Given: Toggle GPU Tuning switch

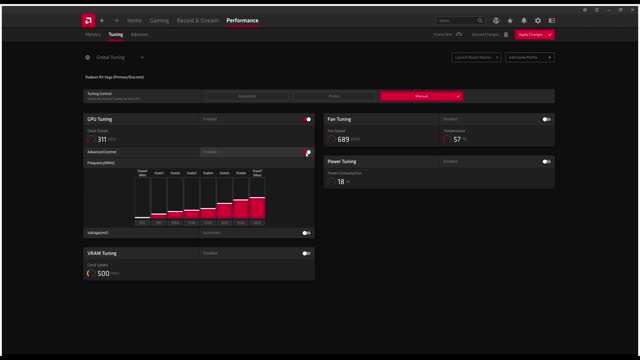Looking at the screenshot, I should point(307,119).
